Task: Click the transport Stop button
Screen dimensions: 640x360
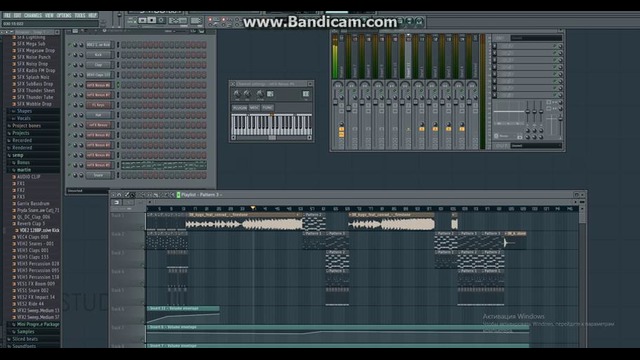Action: (151, 20)
